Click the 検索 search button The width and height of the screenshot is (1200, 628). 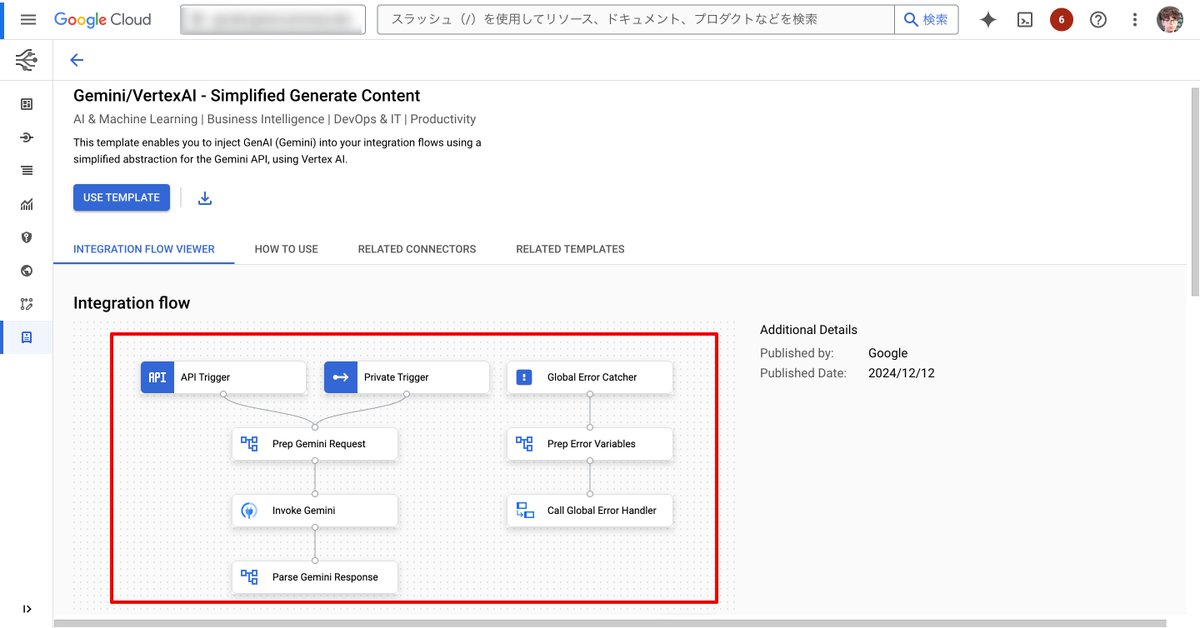(926, 19)
